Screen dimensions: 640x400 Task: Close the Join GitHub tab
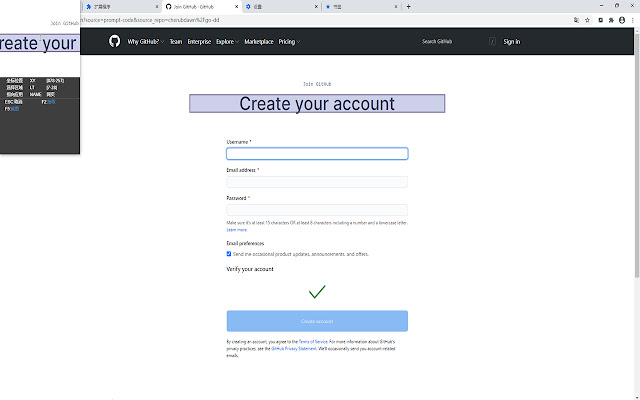[x=236, y=7]
